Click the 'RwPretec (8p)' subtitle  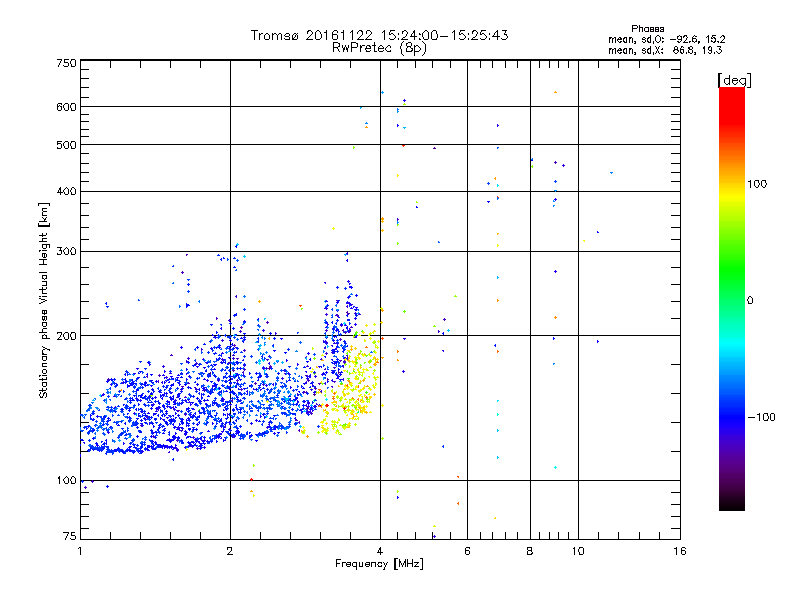(379, 47)
